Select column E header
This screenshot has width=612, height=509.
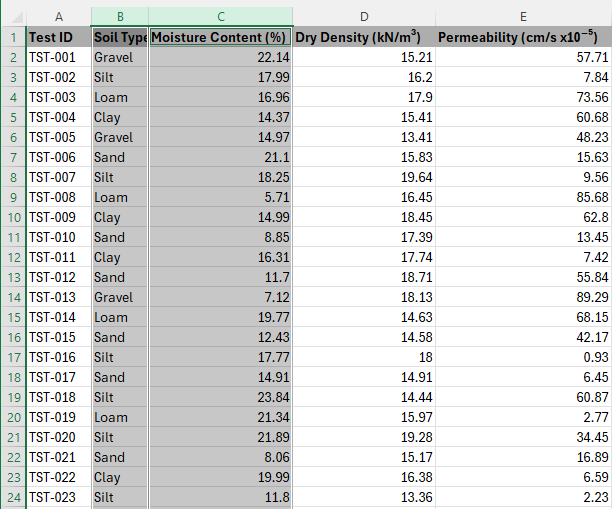tap(523, 17)
